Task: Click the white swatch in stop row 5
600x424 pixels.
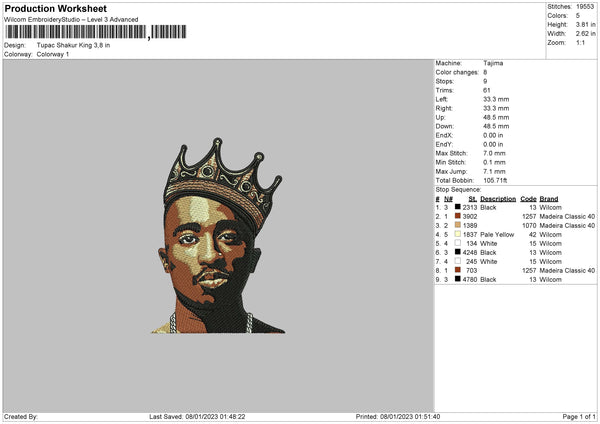Action: [457, 243]
